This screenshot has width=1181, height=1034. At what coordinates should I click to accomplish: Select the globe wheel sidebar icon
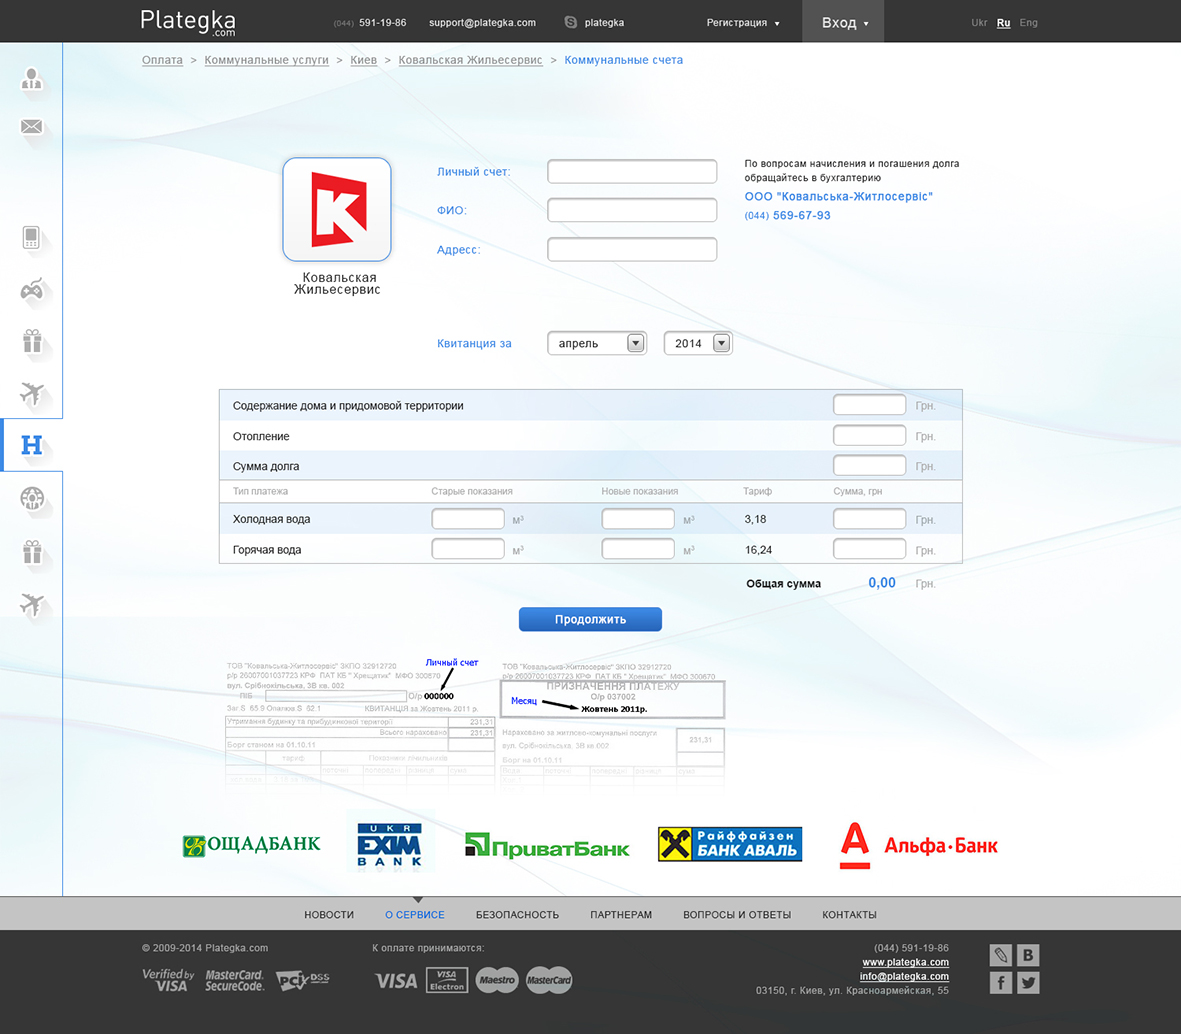pos(32,498)
